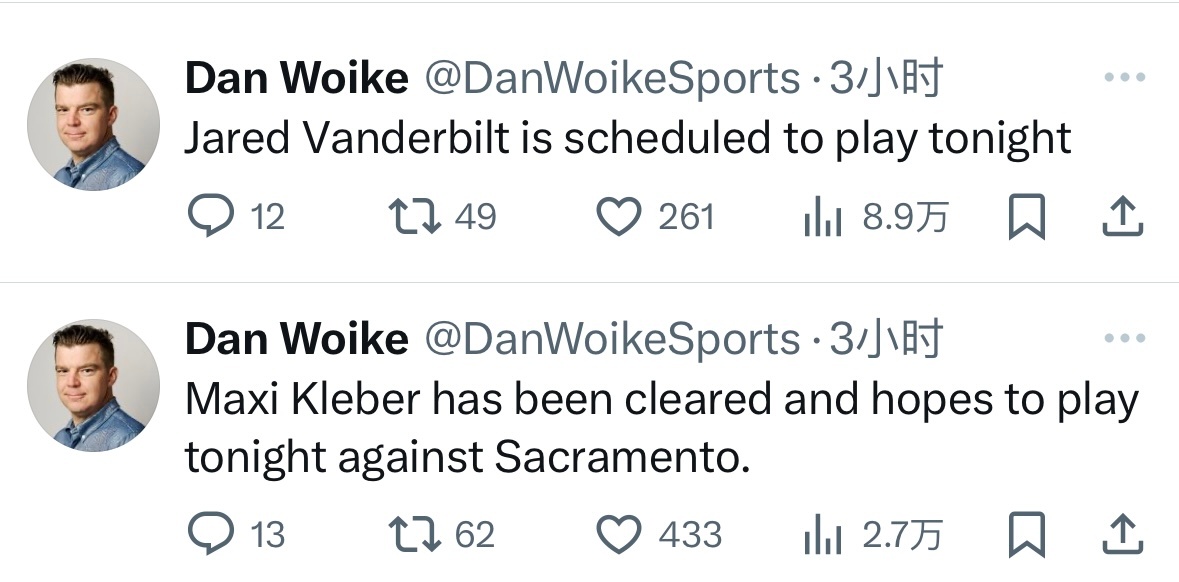The height and width of the screenshot is (582, 1179).
Task: Share the Maxi Kleber tweet
Action: tap(1121, 535)
